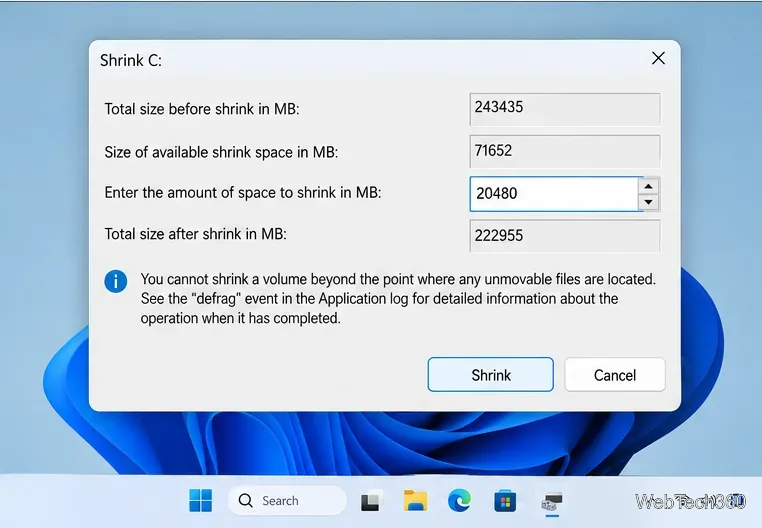Open File Explorer from taskbar
Image resolution: width=762 pixels, height=528 pixels.
416,501
